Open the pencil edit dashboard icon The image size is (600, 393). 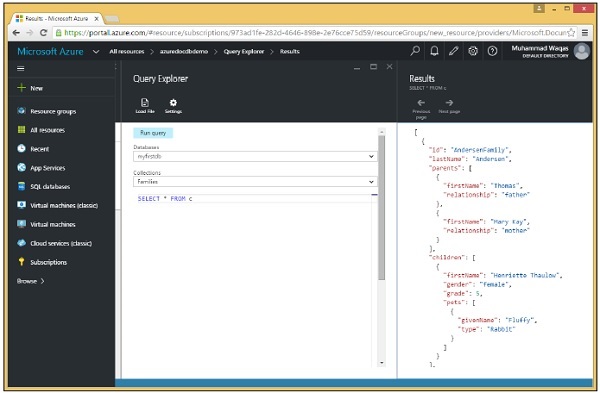tap(454, 51)
